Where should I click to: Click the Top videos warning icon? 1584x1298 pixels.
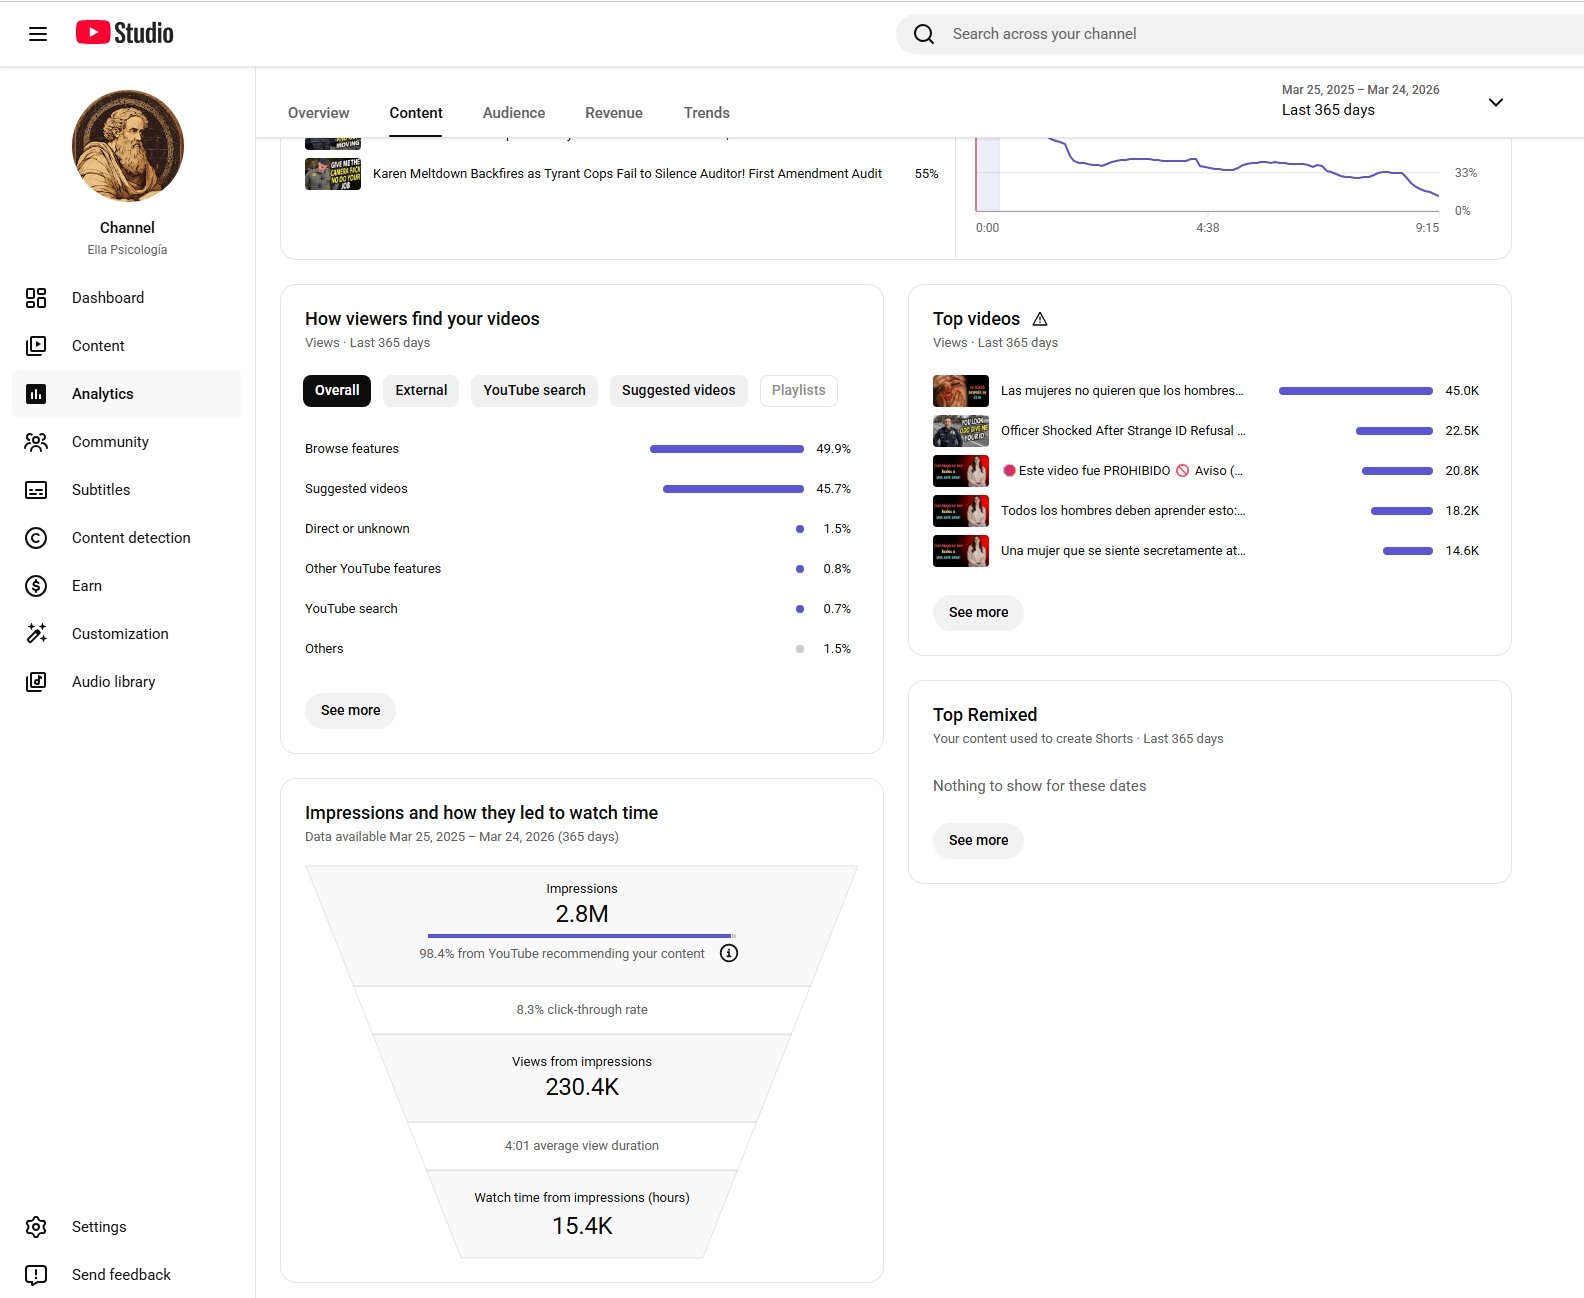1040,319
